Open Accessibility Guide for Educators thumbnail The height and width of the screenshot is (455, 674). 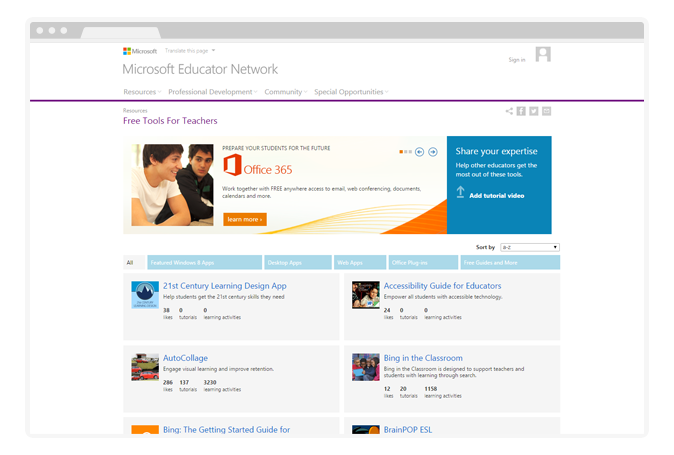click(366, 295)
